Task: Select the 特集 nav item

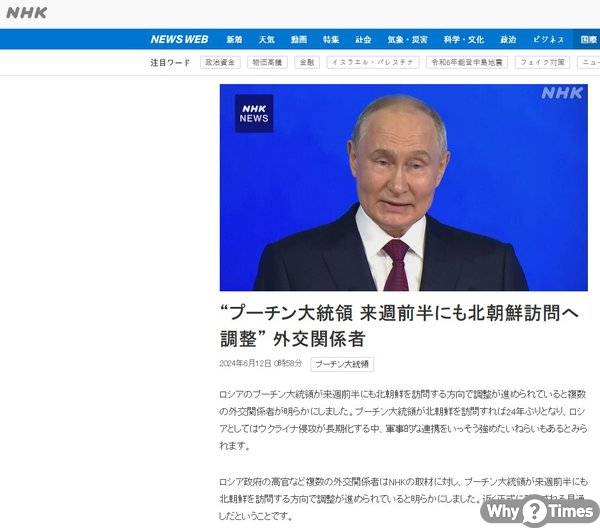Action: pyautogui.click(x=331, y=39)
